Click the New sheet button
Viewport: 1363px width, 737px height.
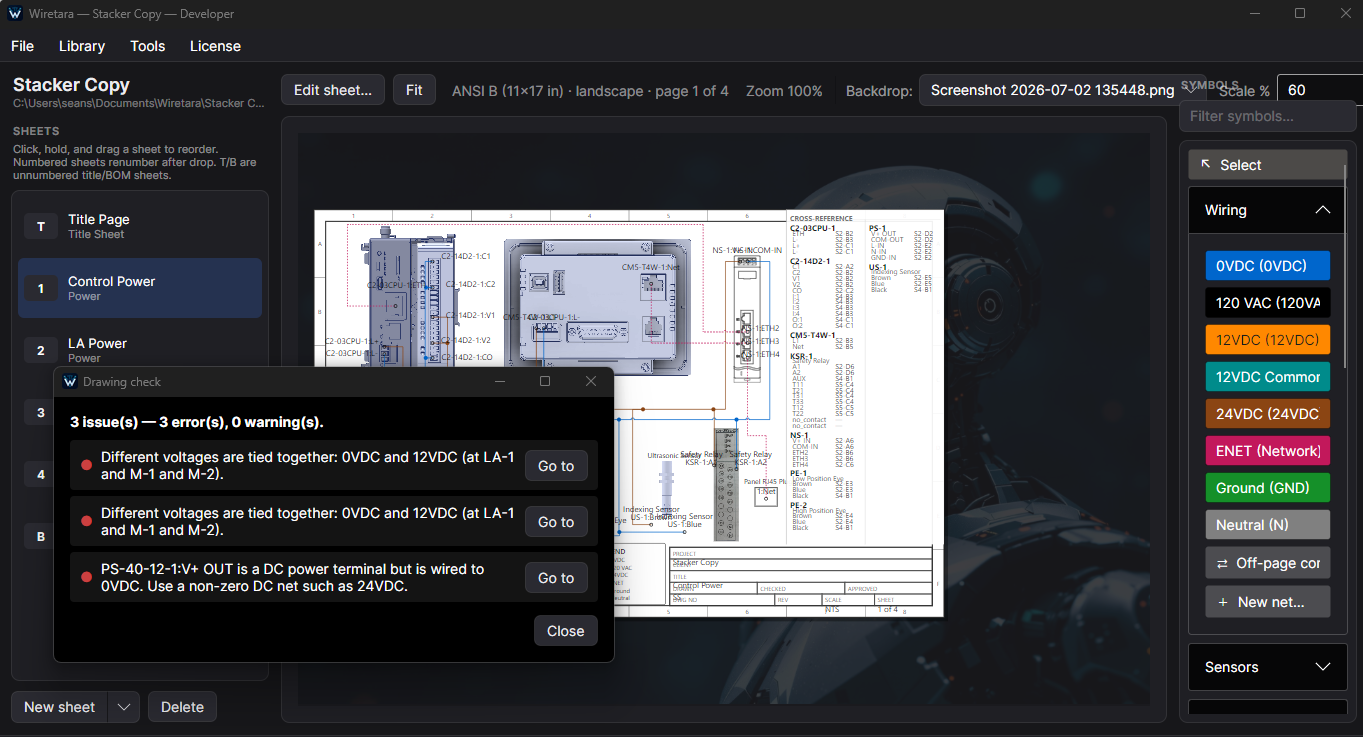tap(60, 707)
